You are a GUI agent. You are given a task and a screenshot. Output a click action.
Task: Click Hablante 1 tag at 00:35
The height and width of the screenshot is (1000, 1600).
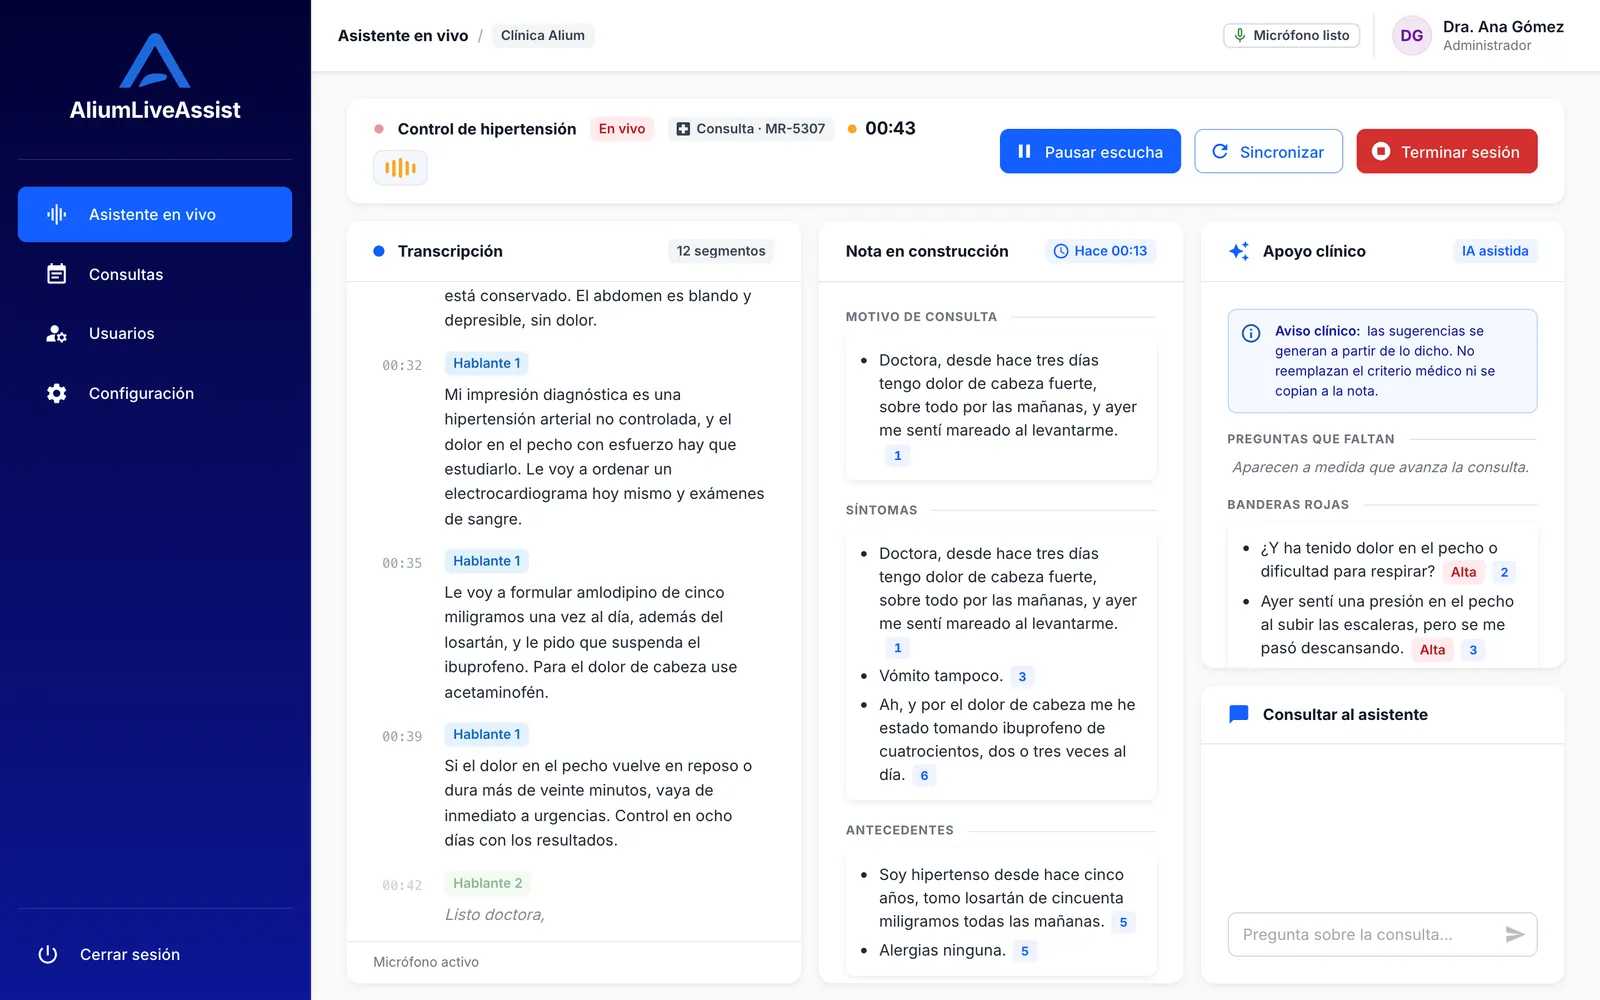tap(487, 561)
